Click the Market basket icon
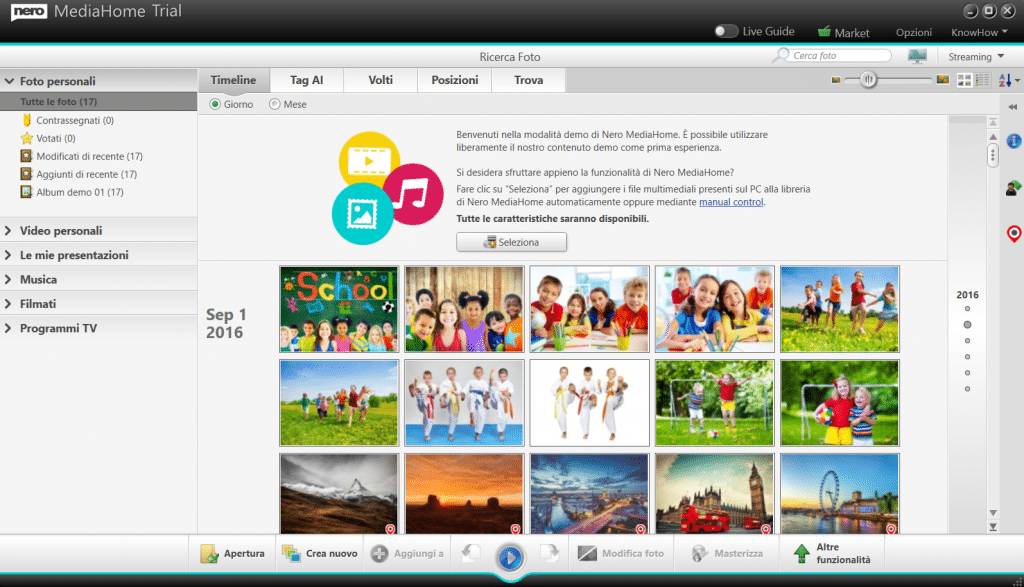The height and width of the screenshot is (587, 1024). click(824, 31)
